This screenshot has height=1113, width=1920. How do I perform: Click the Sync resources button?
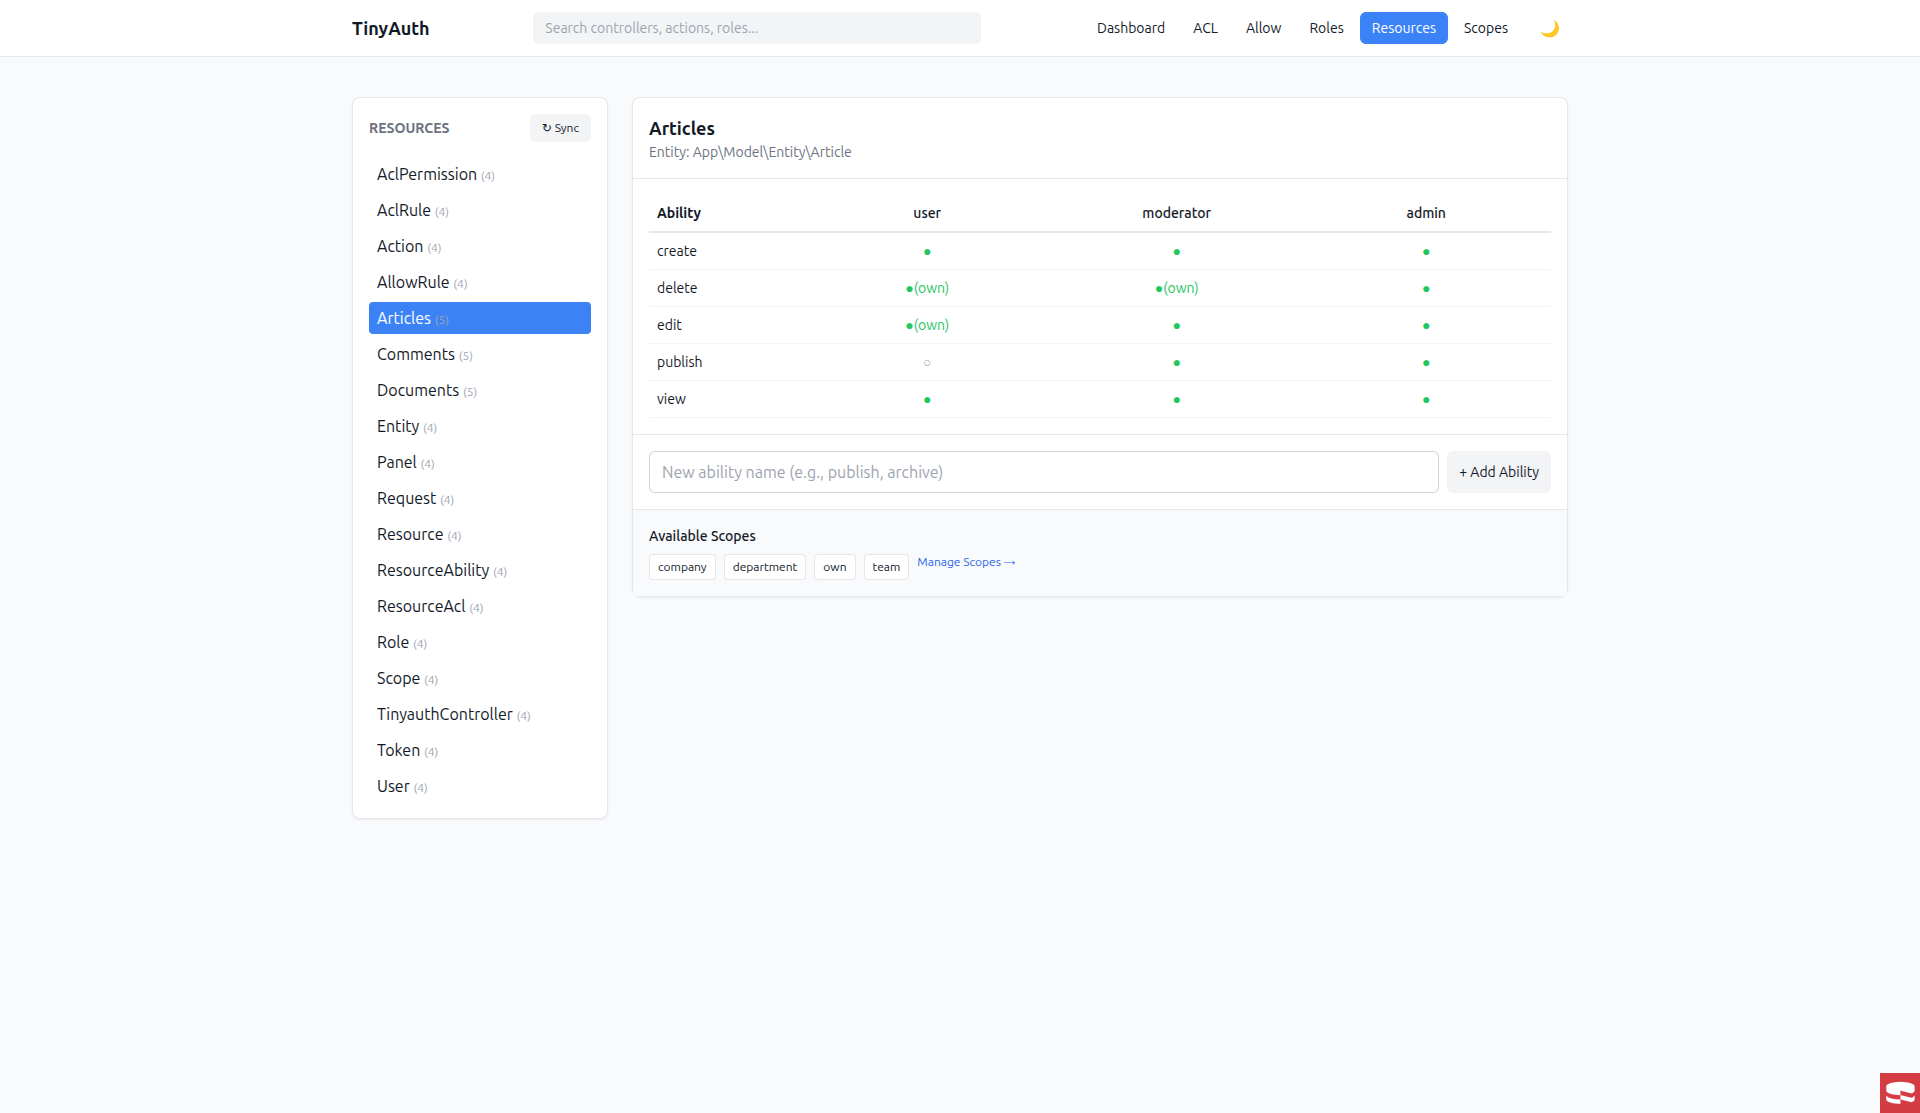pos(560,128)
